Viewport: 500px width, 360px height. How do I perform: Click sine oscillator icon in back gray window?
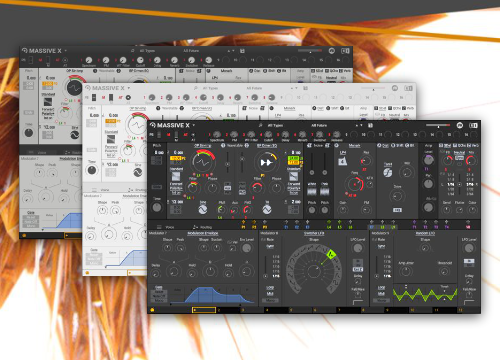point(75,135)
